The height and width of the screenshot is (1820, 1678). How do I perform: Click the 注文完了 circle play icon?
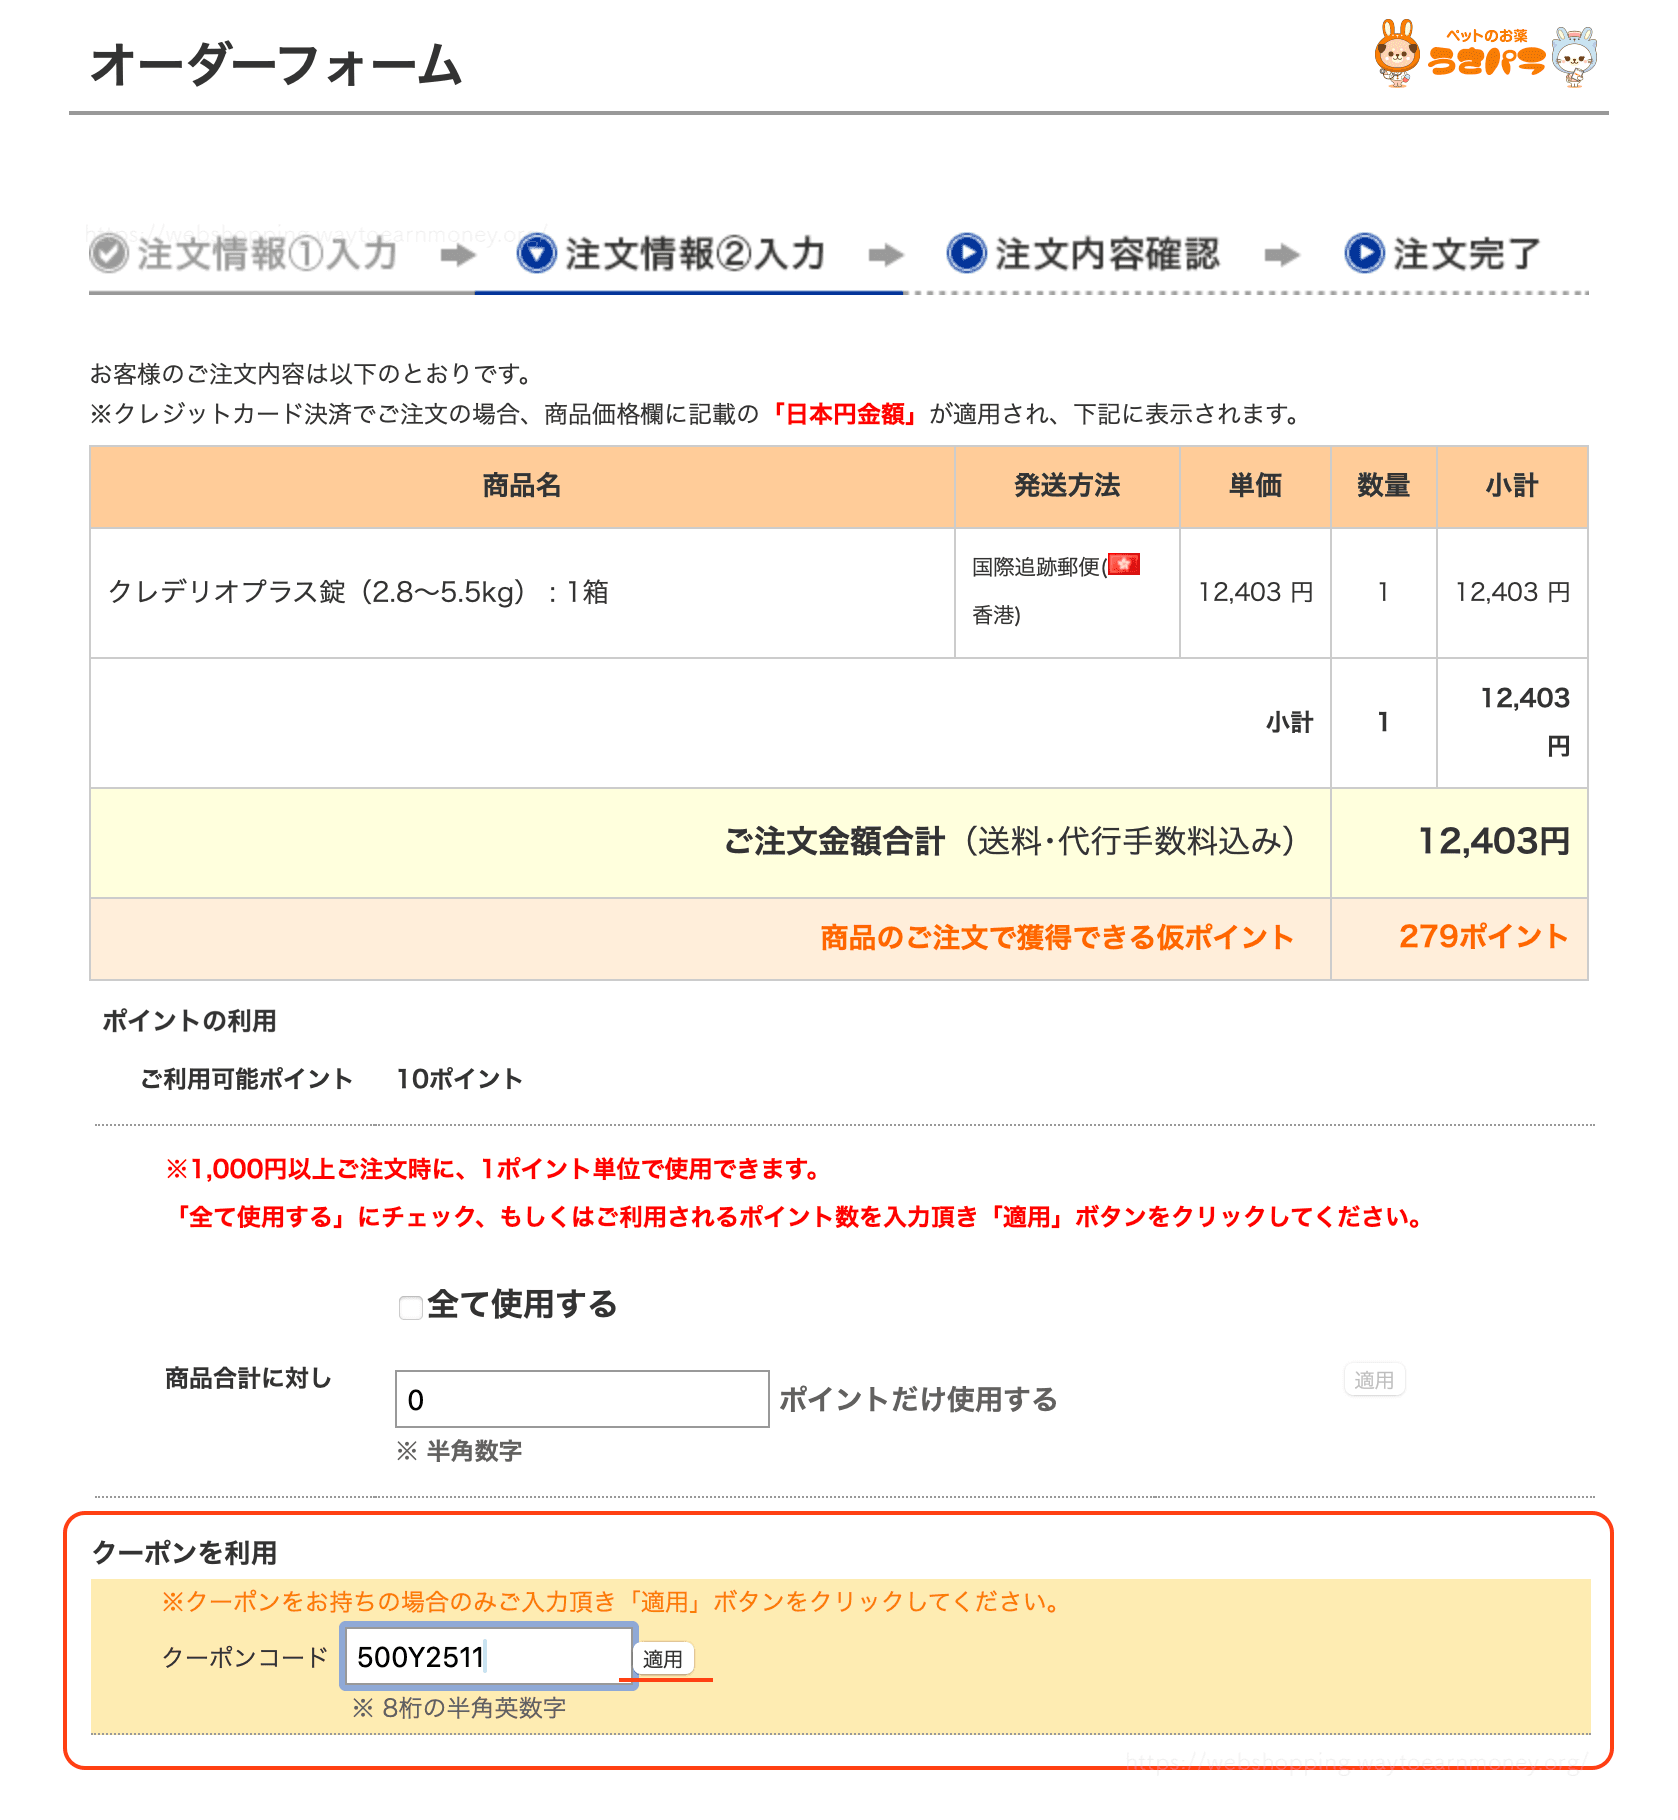(1362, 253)
